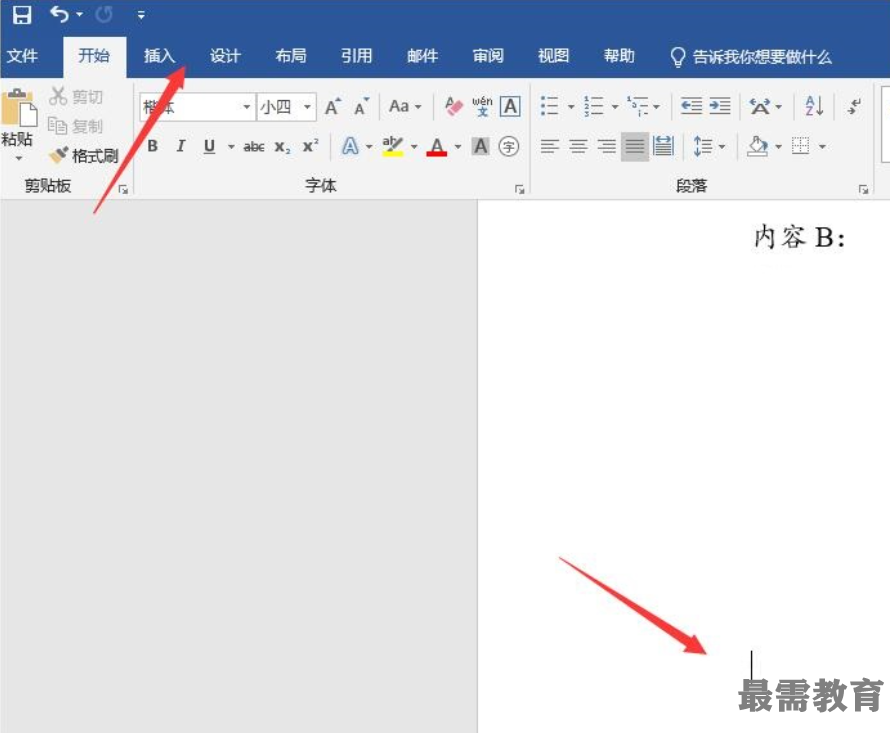890x735 pixels.
Task: Open the 邮件 (Mailings) tab
Action: tap(422, 56)
